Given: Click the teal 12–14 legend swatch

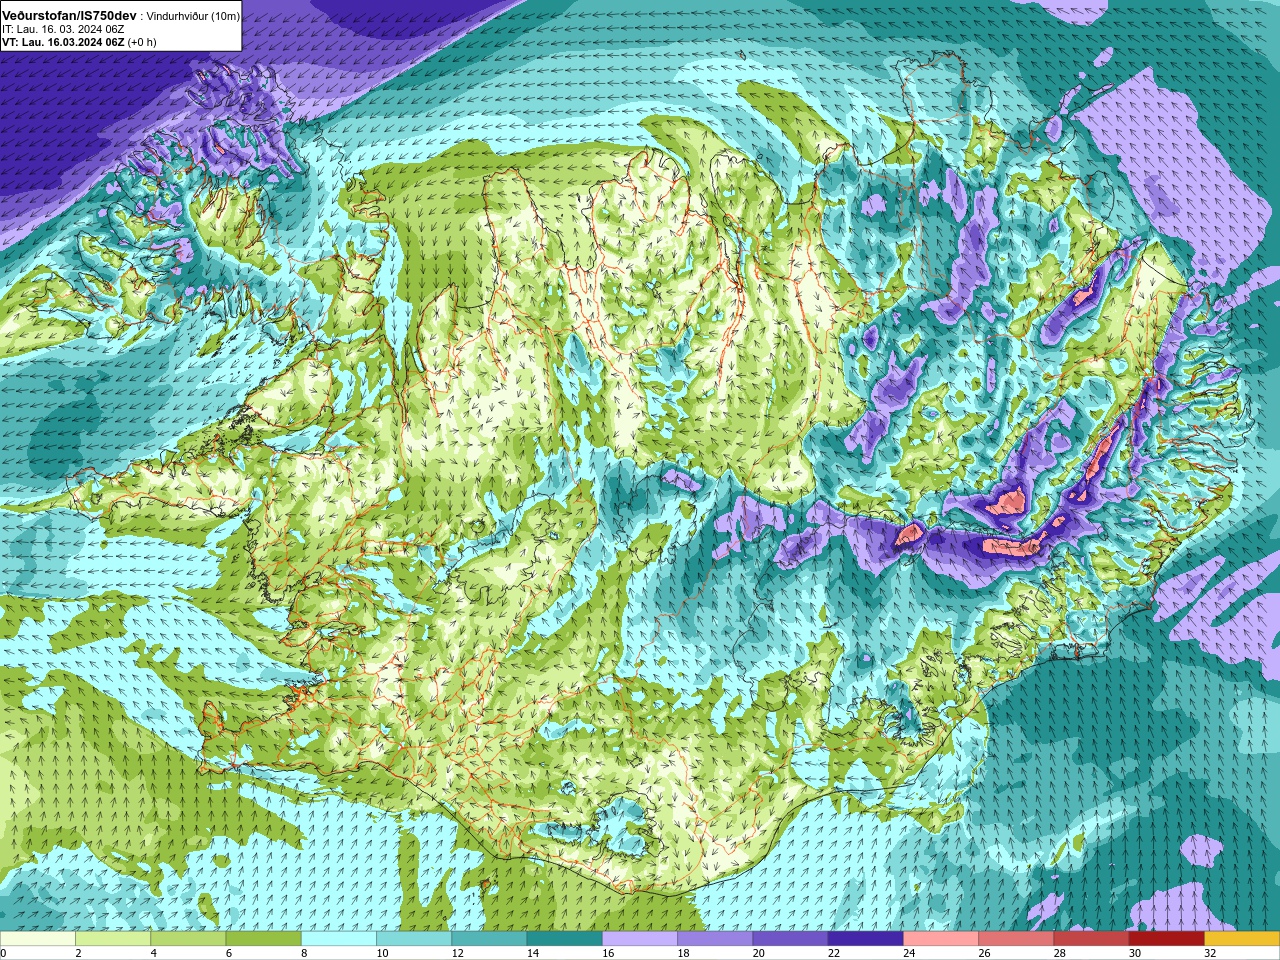Looking at the screenshot, I should pyautogui.click(x=489, y=938).
